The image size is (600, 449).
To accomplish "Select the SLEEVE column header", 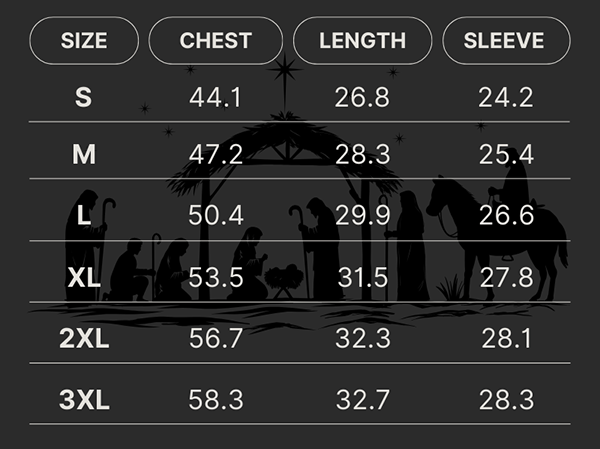I will 504,41.
